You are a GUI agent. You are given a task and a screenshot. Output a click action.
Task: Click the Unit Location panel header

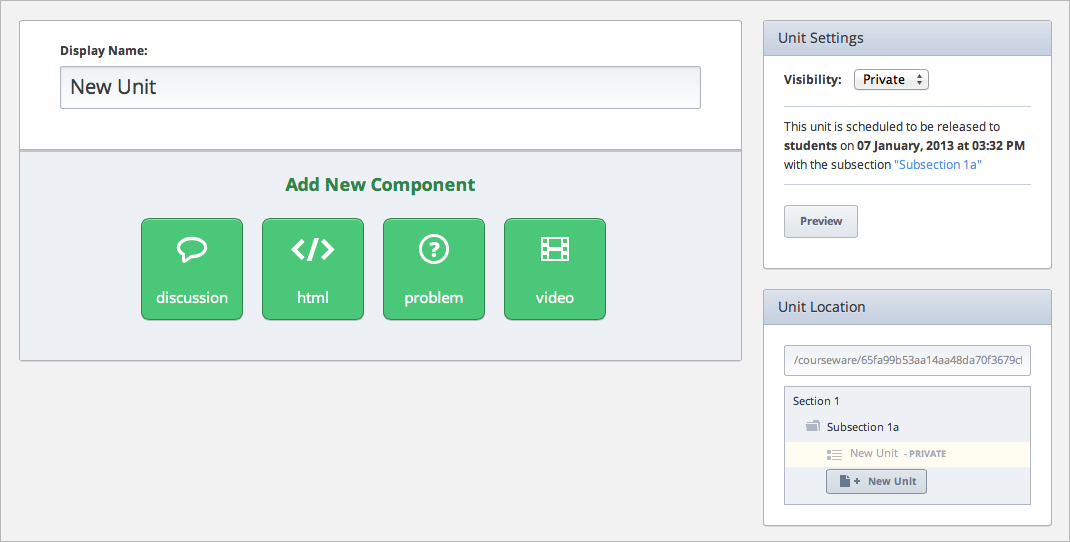tap(907, 307)
